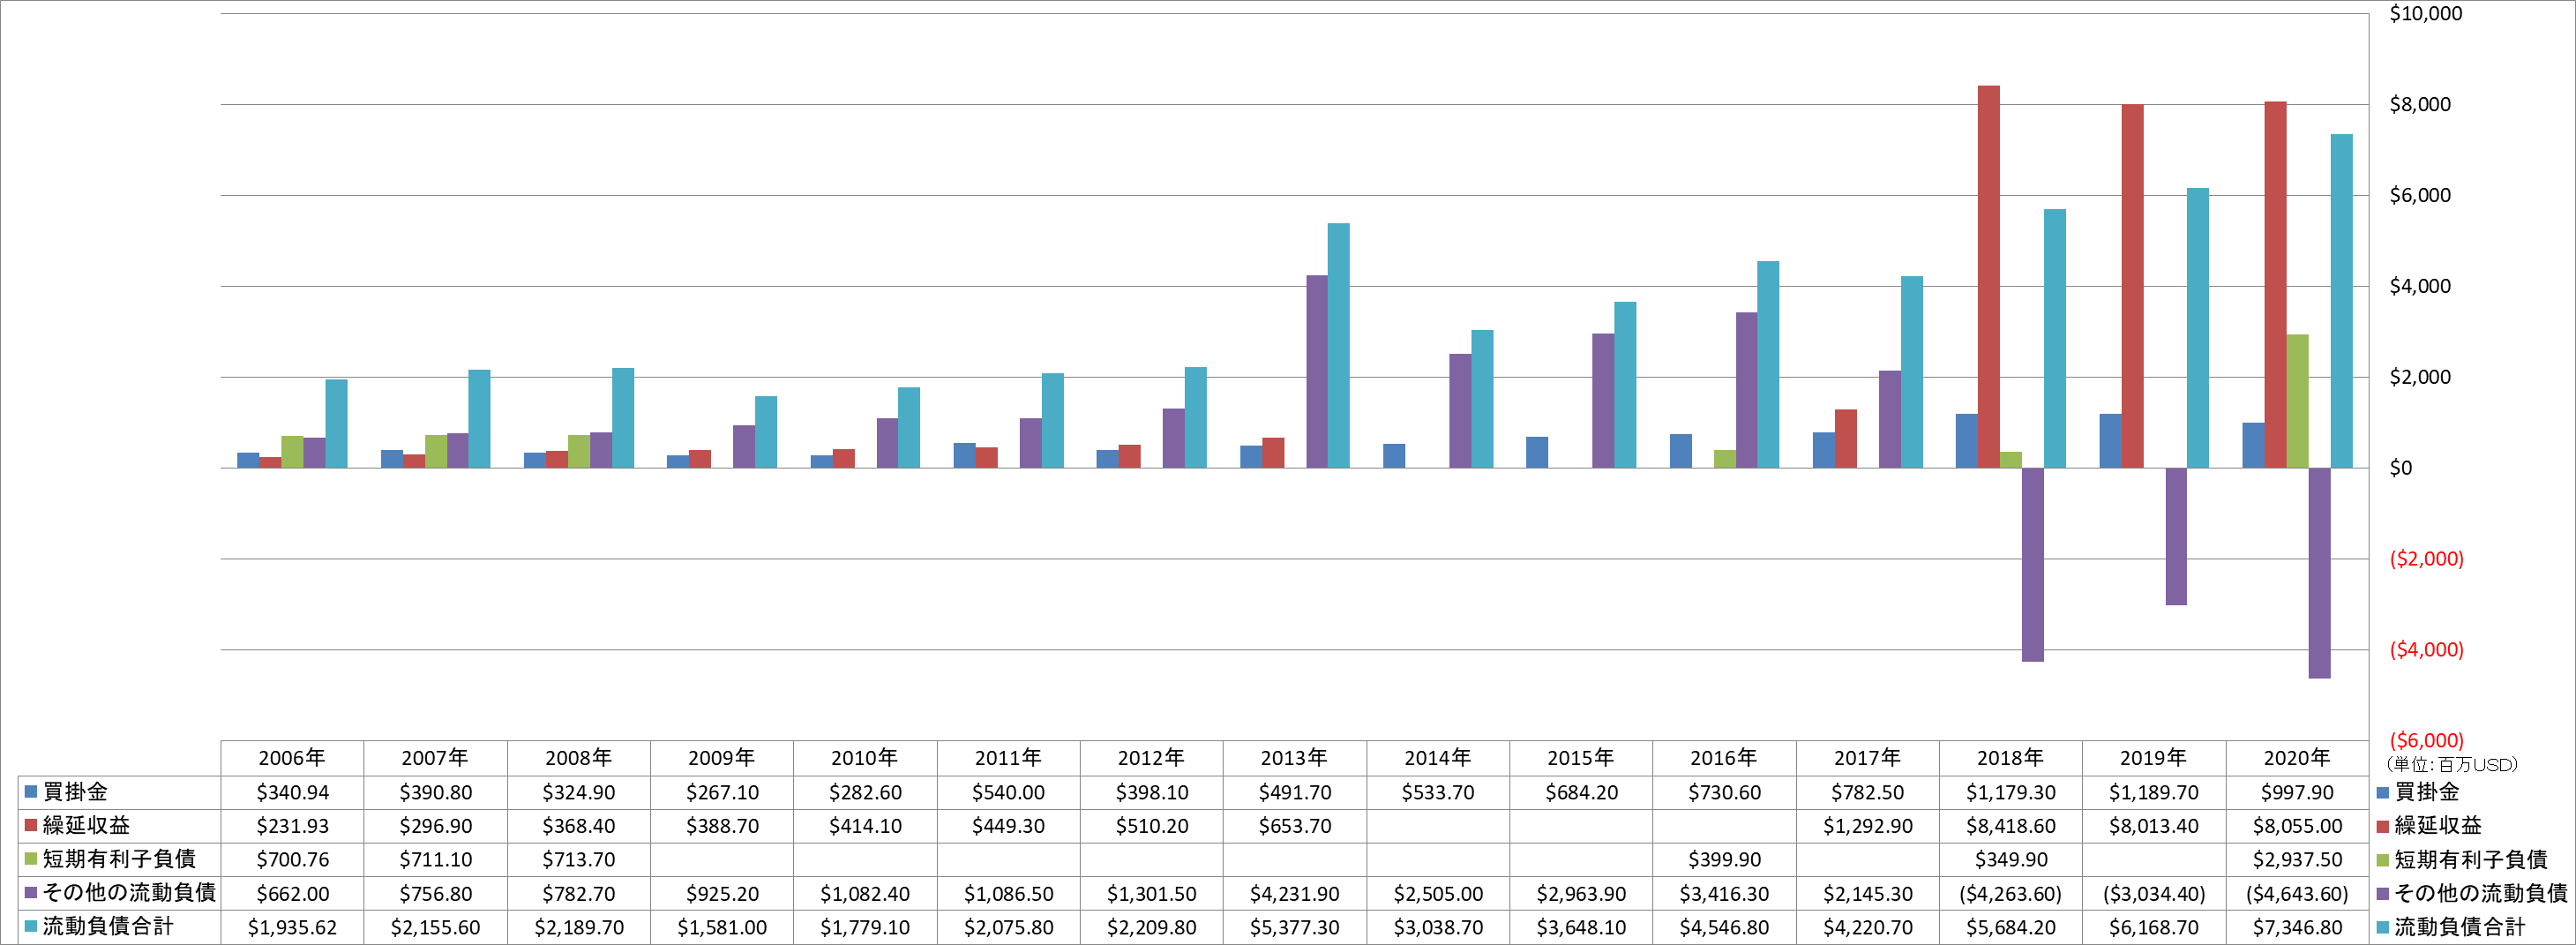Select the $399.90 cell

coord(1724,859)
